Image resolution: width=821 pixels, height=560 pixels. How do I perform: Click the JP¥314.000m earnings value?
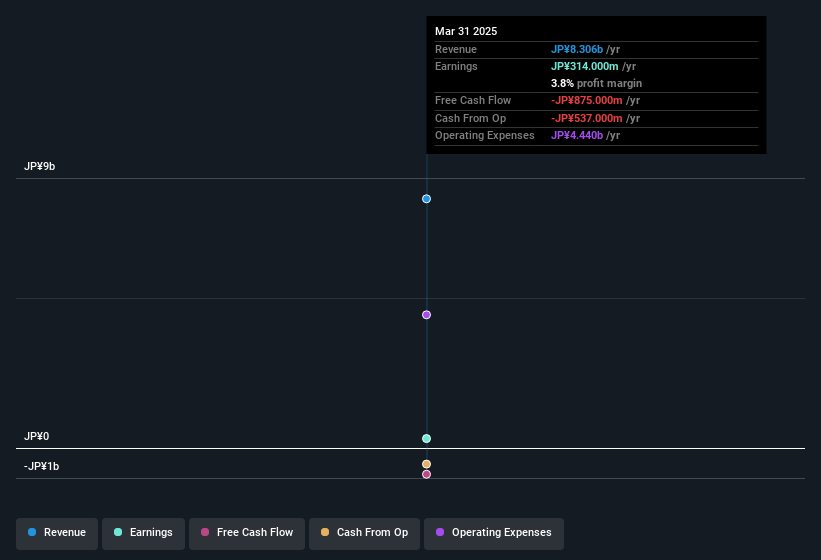(584, 66)
